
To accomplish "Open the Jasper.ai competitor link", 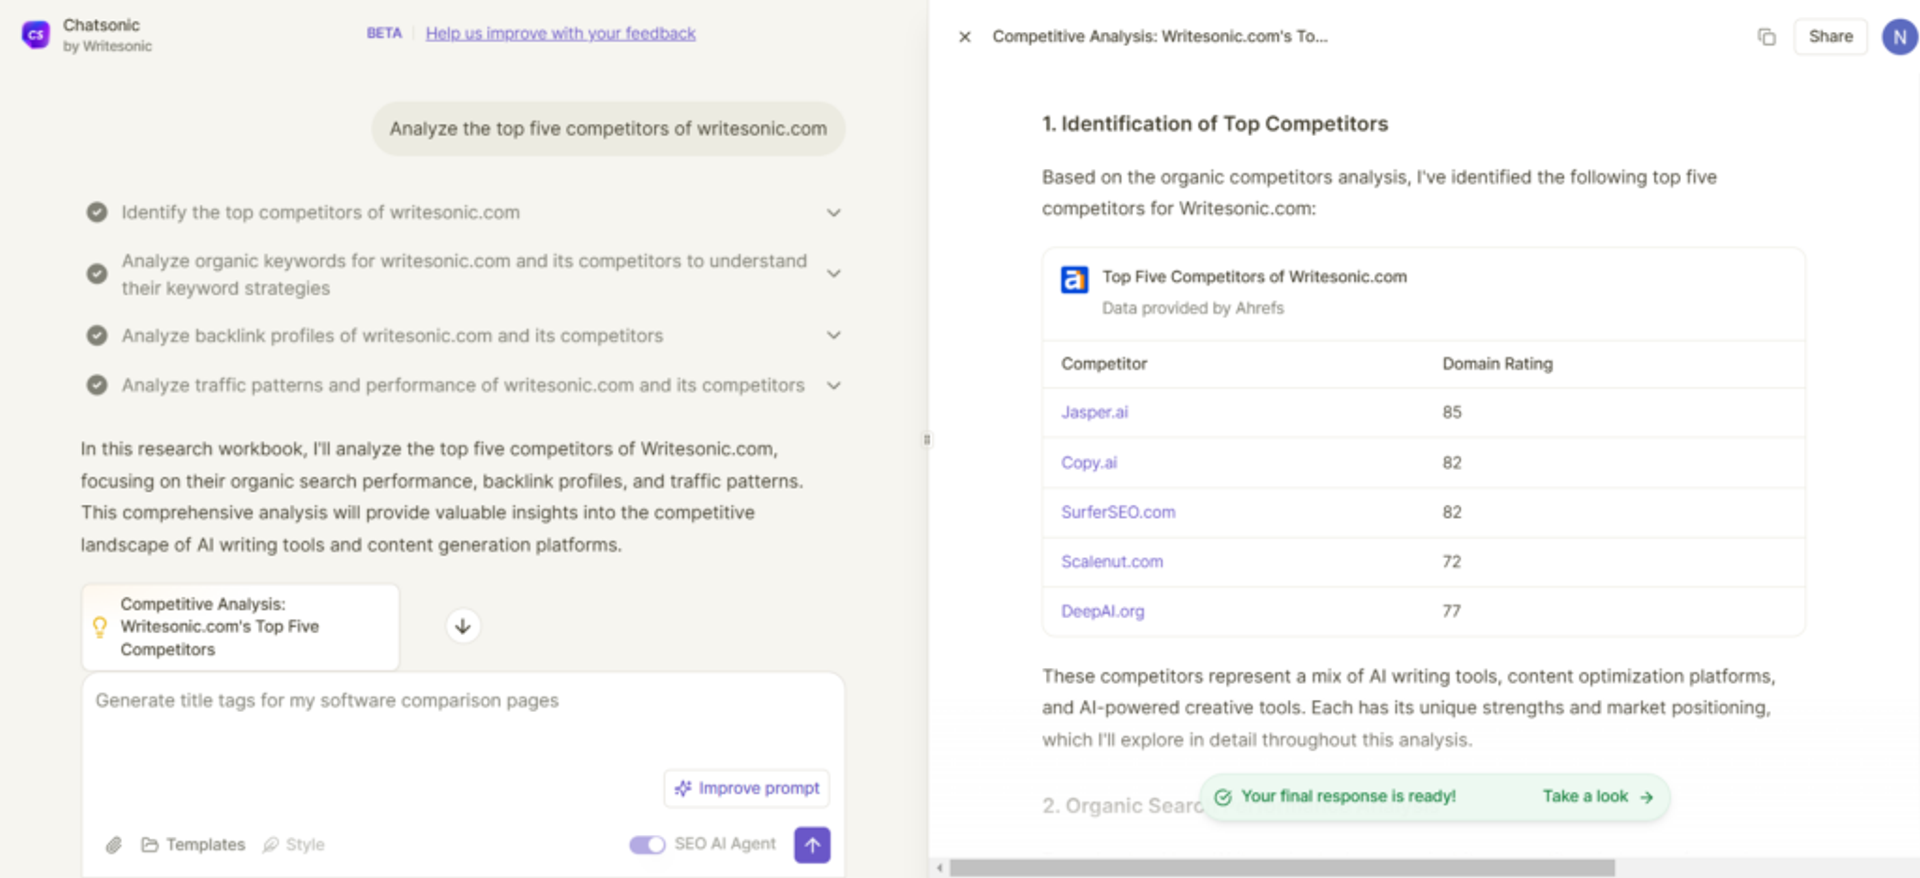I will [1094, 412].
